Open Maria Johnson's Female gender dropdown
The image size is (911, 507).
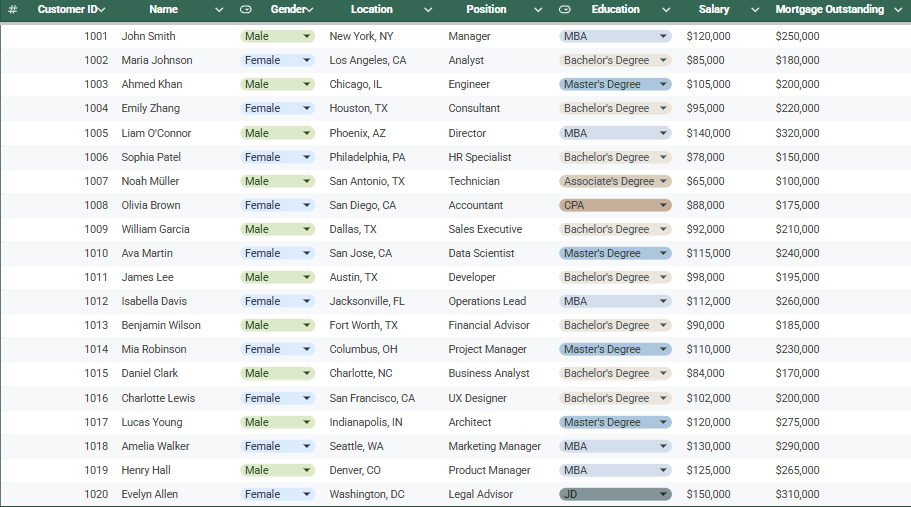point(306,60)
